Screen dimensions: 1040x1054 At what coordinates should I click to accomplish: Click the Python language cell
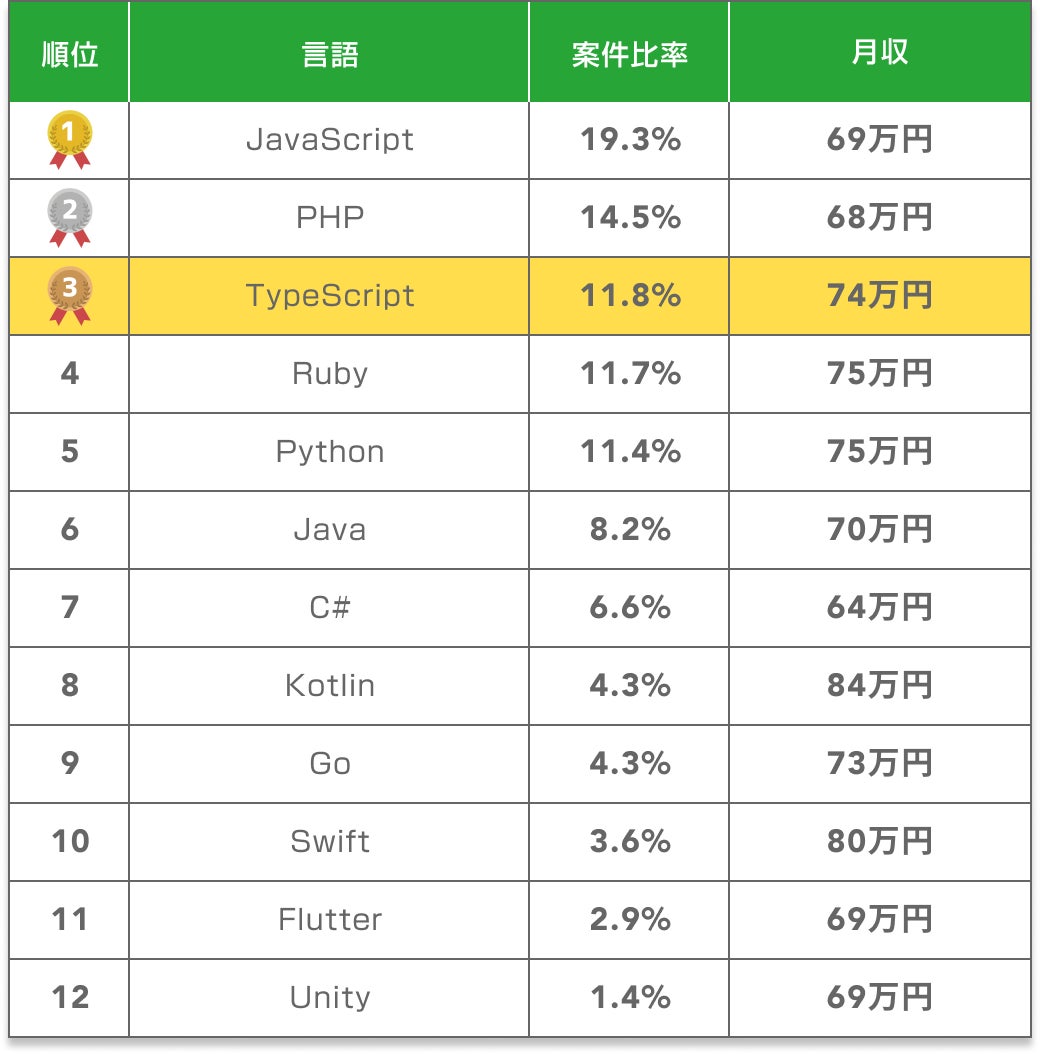pyautogui.click(x=329, y=452)
